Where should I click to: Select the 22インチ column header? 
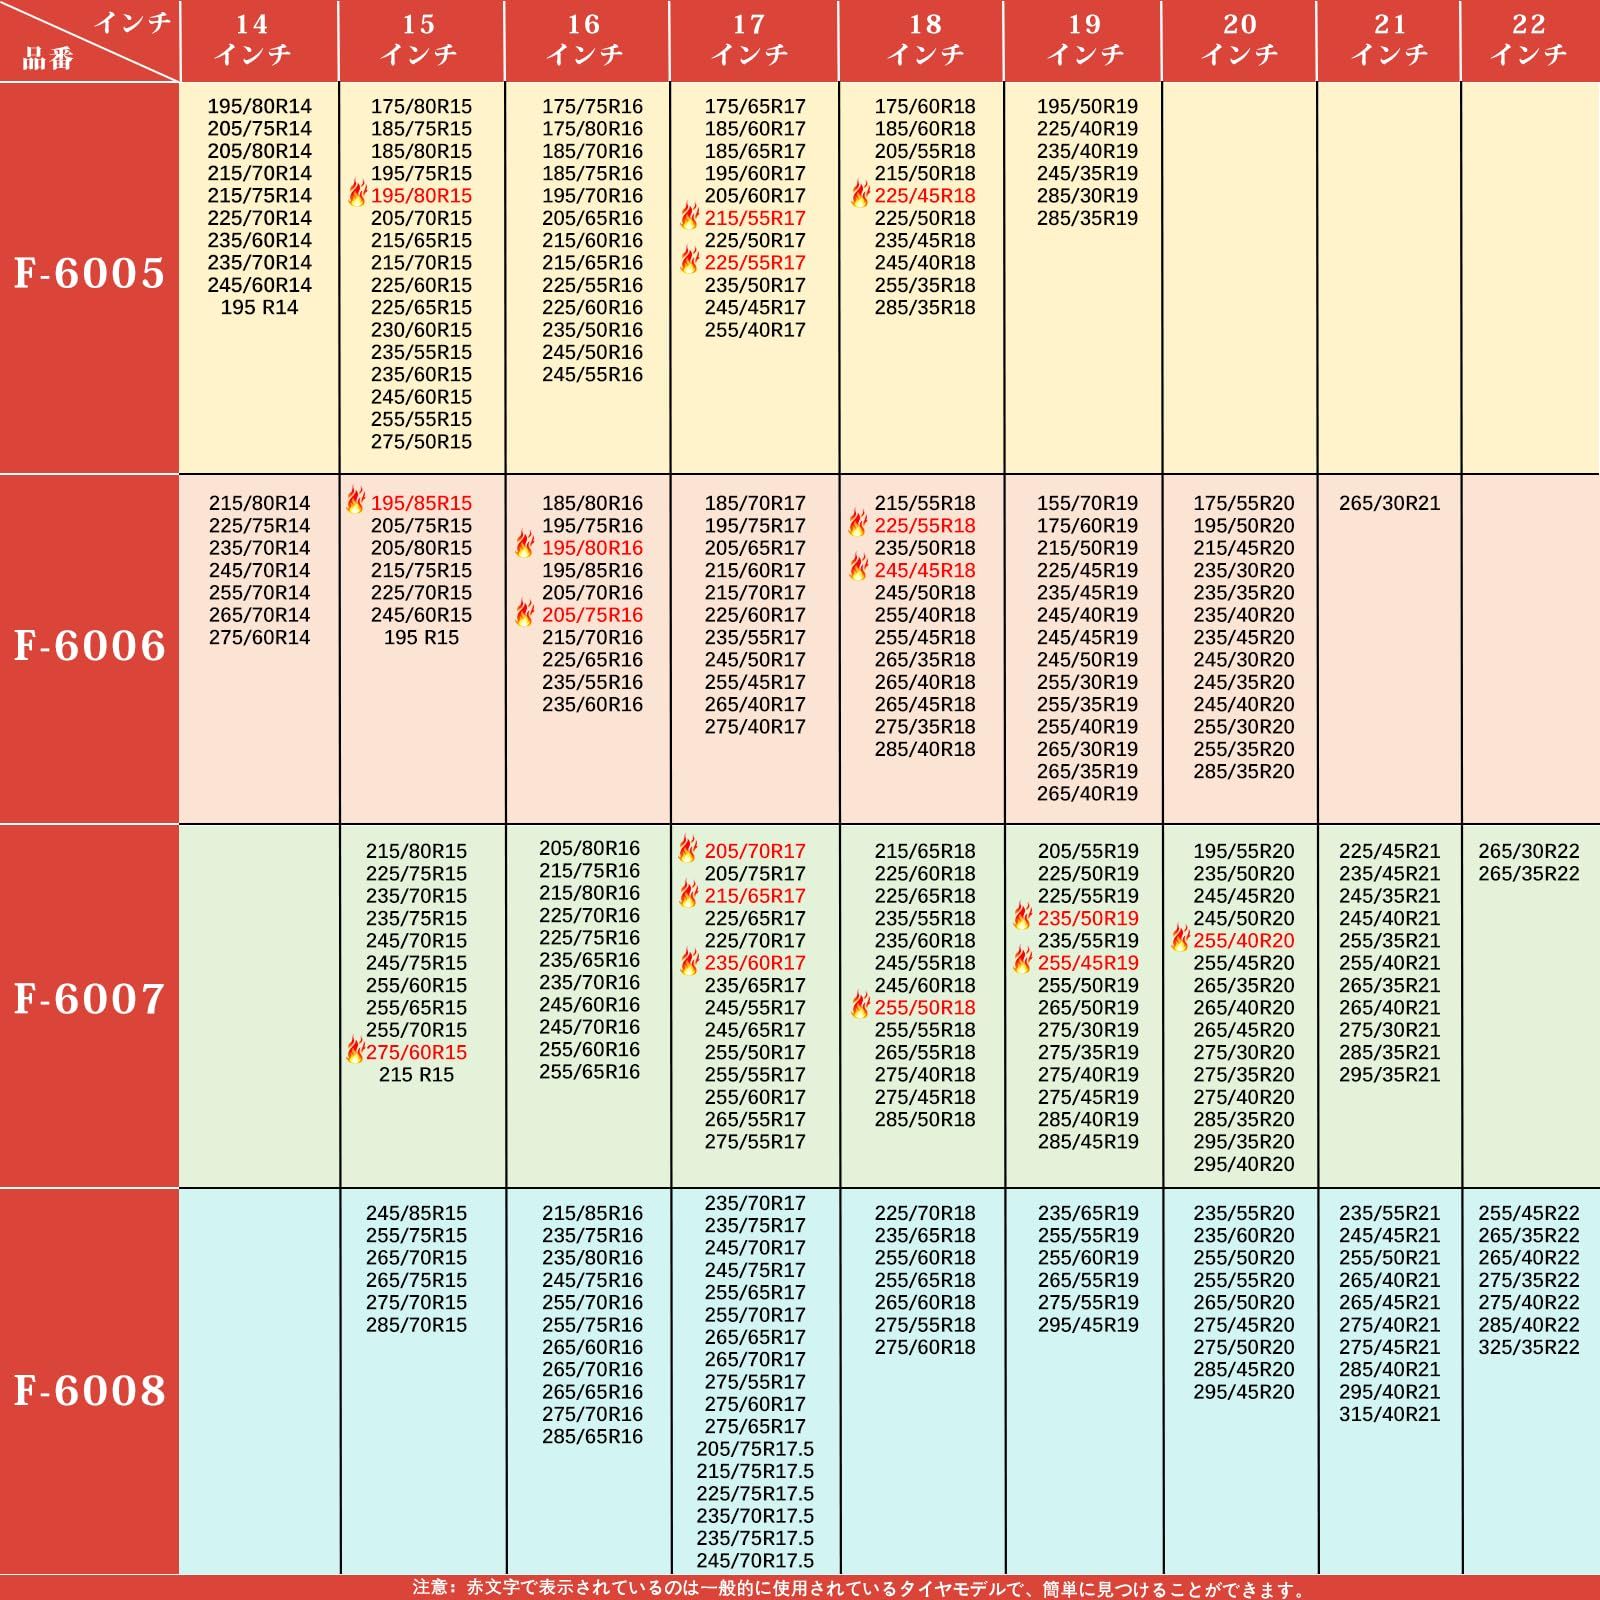pos(1528,39)
